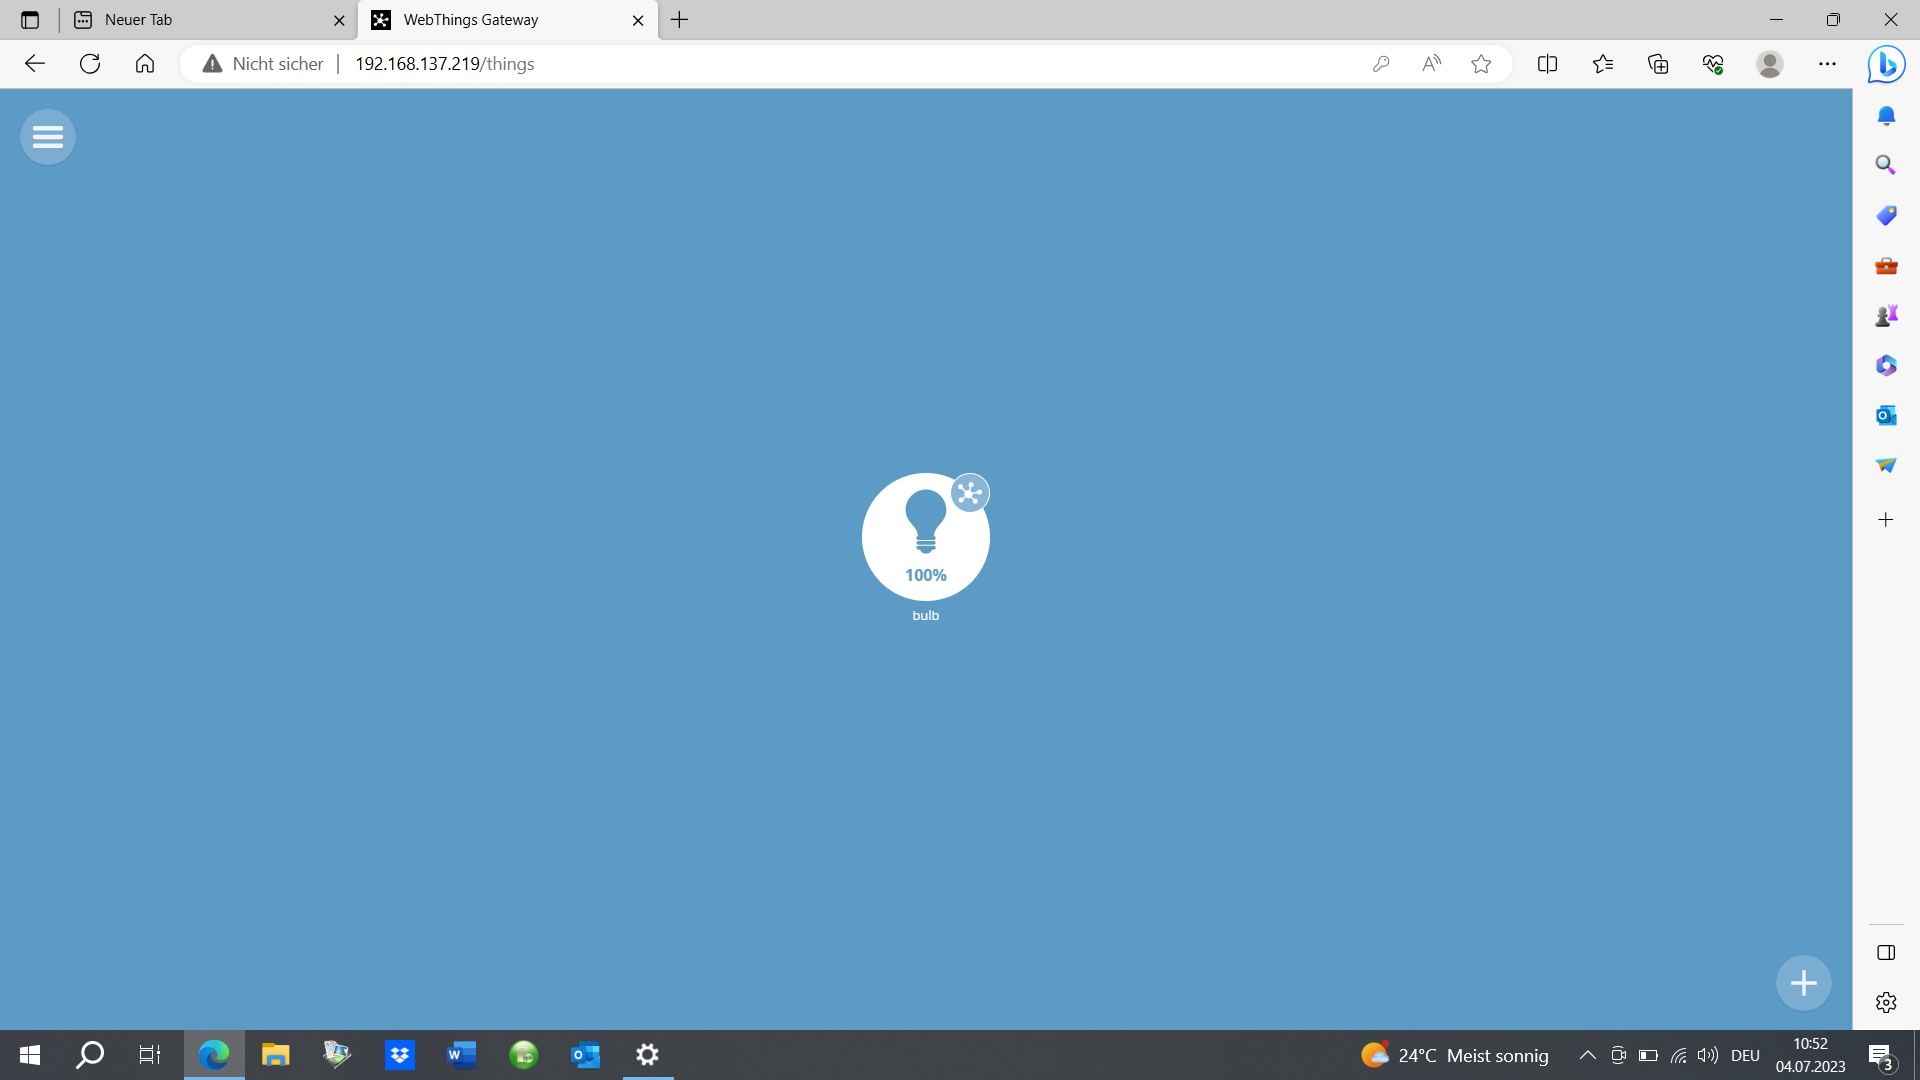Click the bulb name label
1920x1080 pixels.
click(x=926, y=615)
